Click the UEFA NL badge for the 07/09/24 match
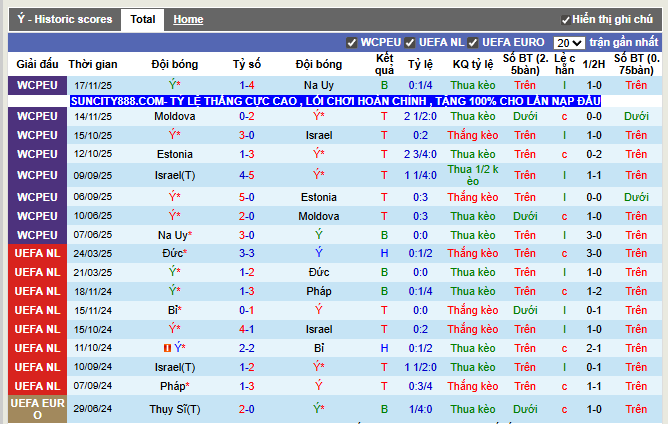Screen dimensions: 669x424 pyautogui.click(x=37, y=386)
